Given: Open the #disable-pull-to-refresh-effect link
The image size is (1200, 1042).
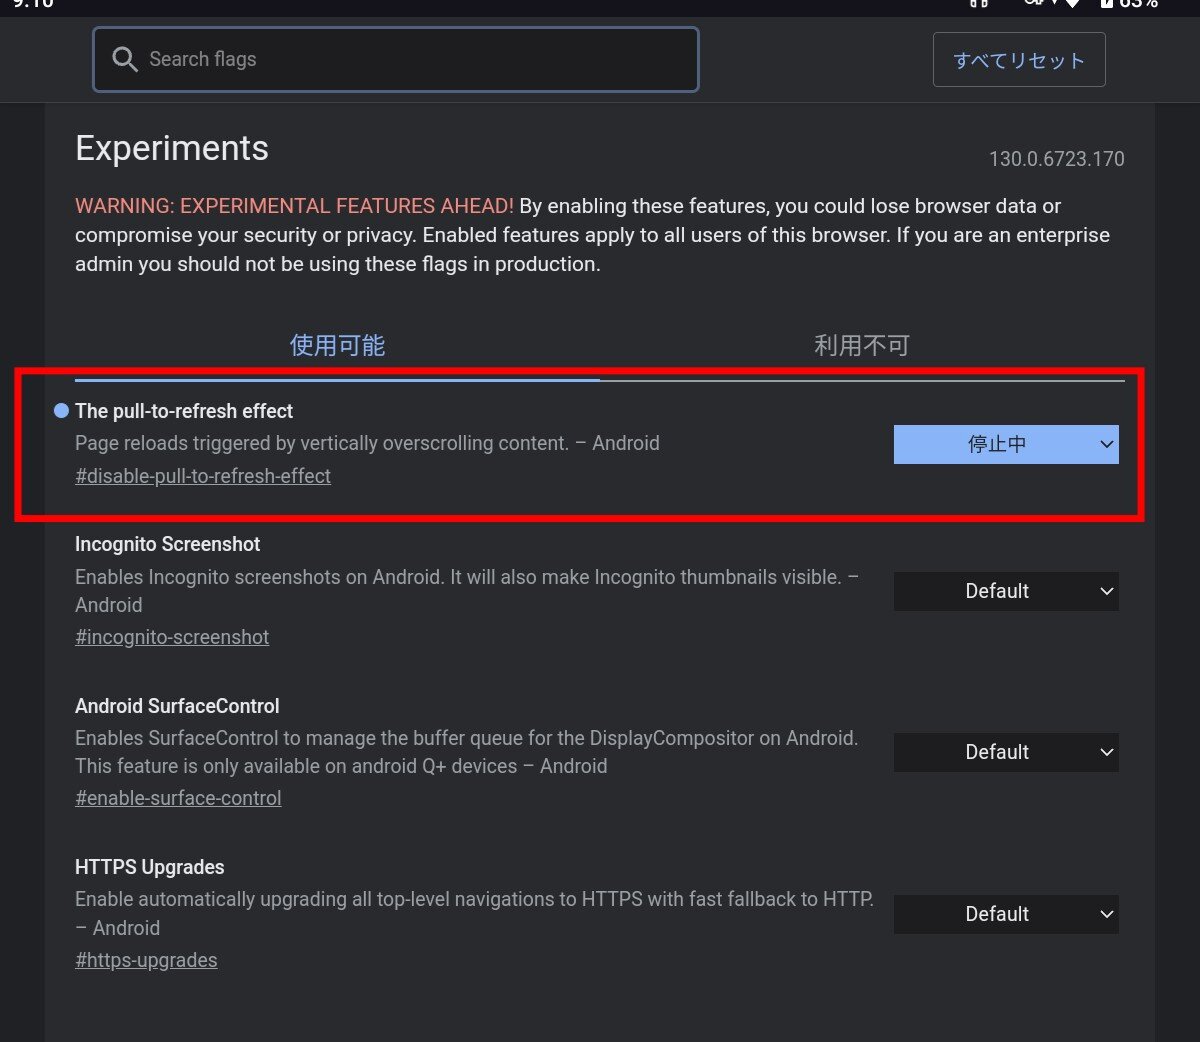Looking at the screenshot, I should [x=203, y=476].
